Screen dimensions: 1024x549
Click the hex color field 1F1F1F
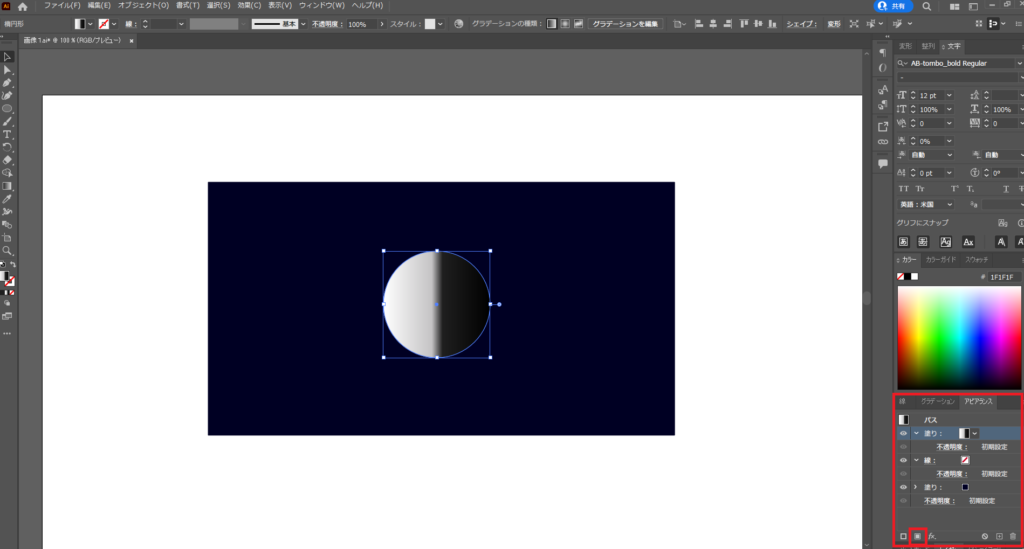pyautogui.click(x=1002, y=277)
